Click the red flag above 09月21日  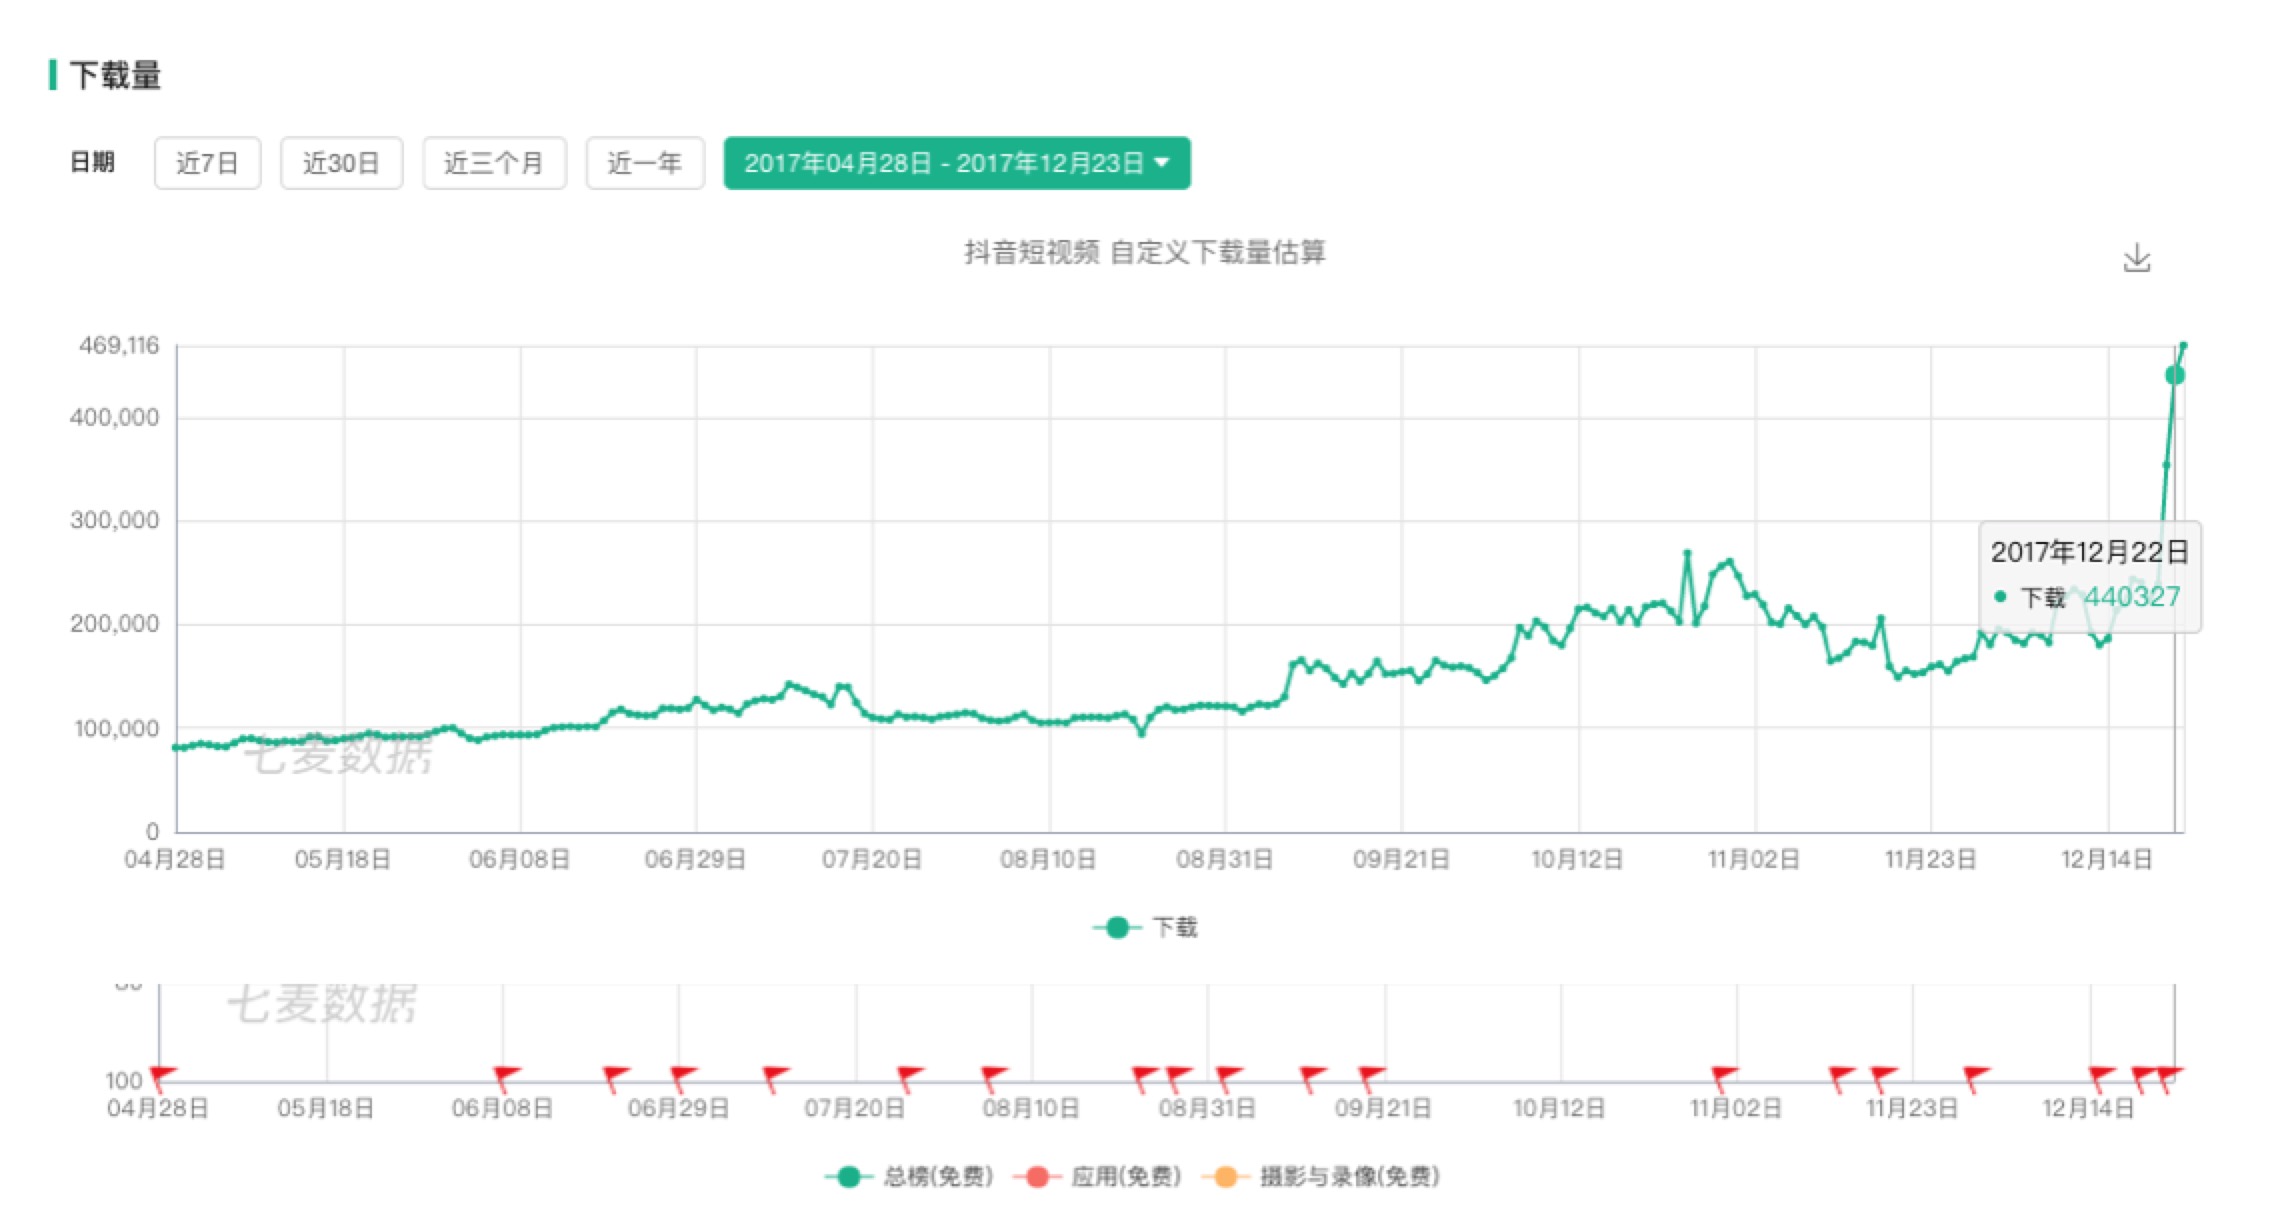point(1371,1078)
